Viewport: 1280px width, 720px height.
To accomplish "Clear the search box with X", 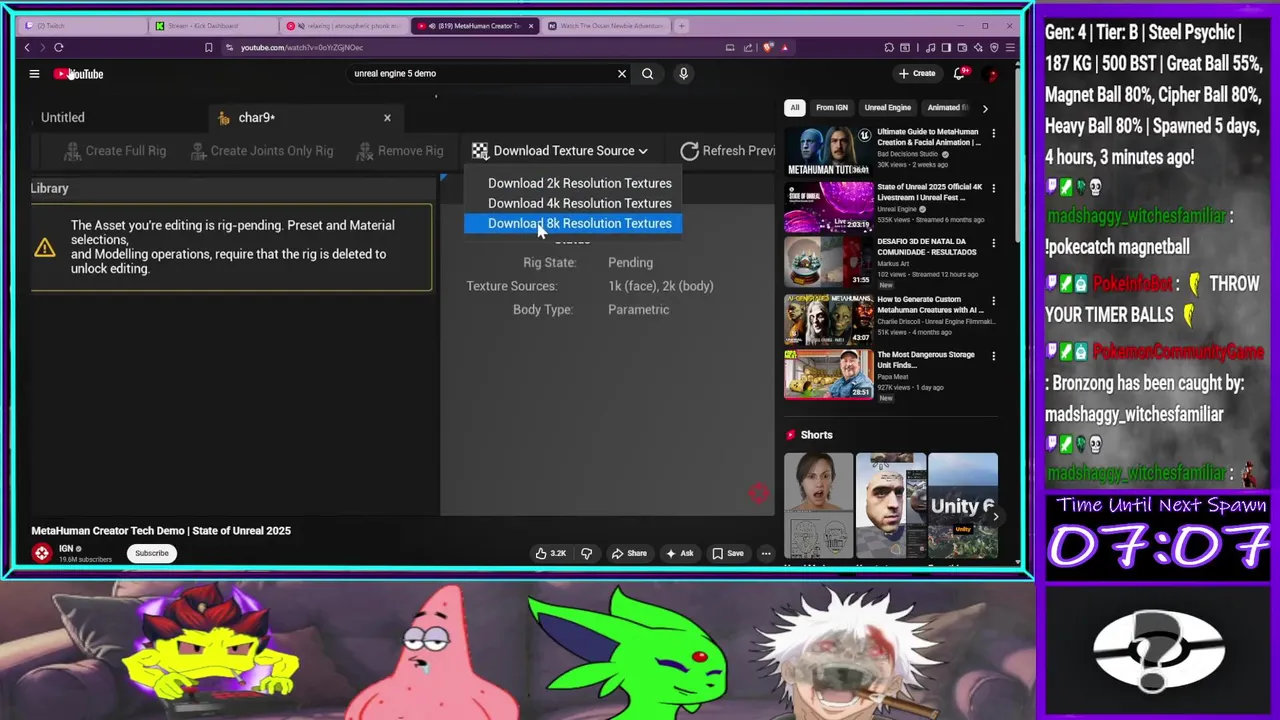I will (x=622, y=73).
